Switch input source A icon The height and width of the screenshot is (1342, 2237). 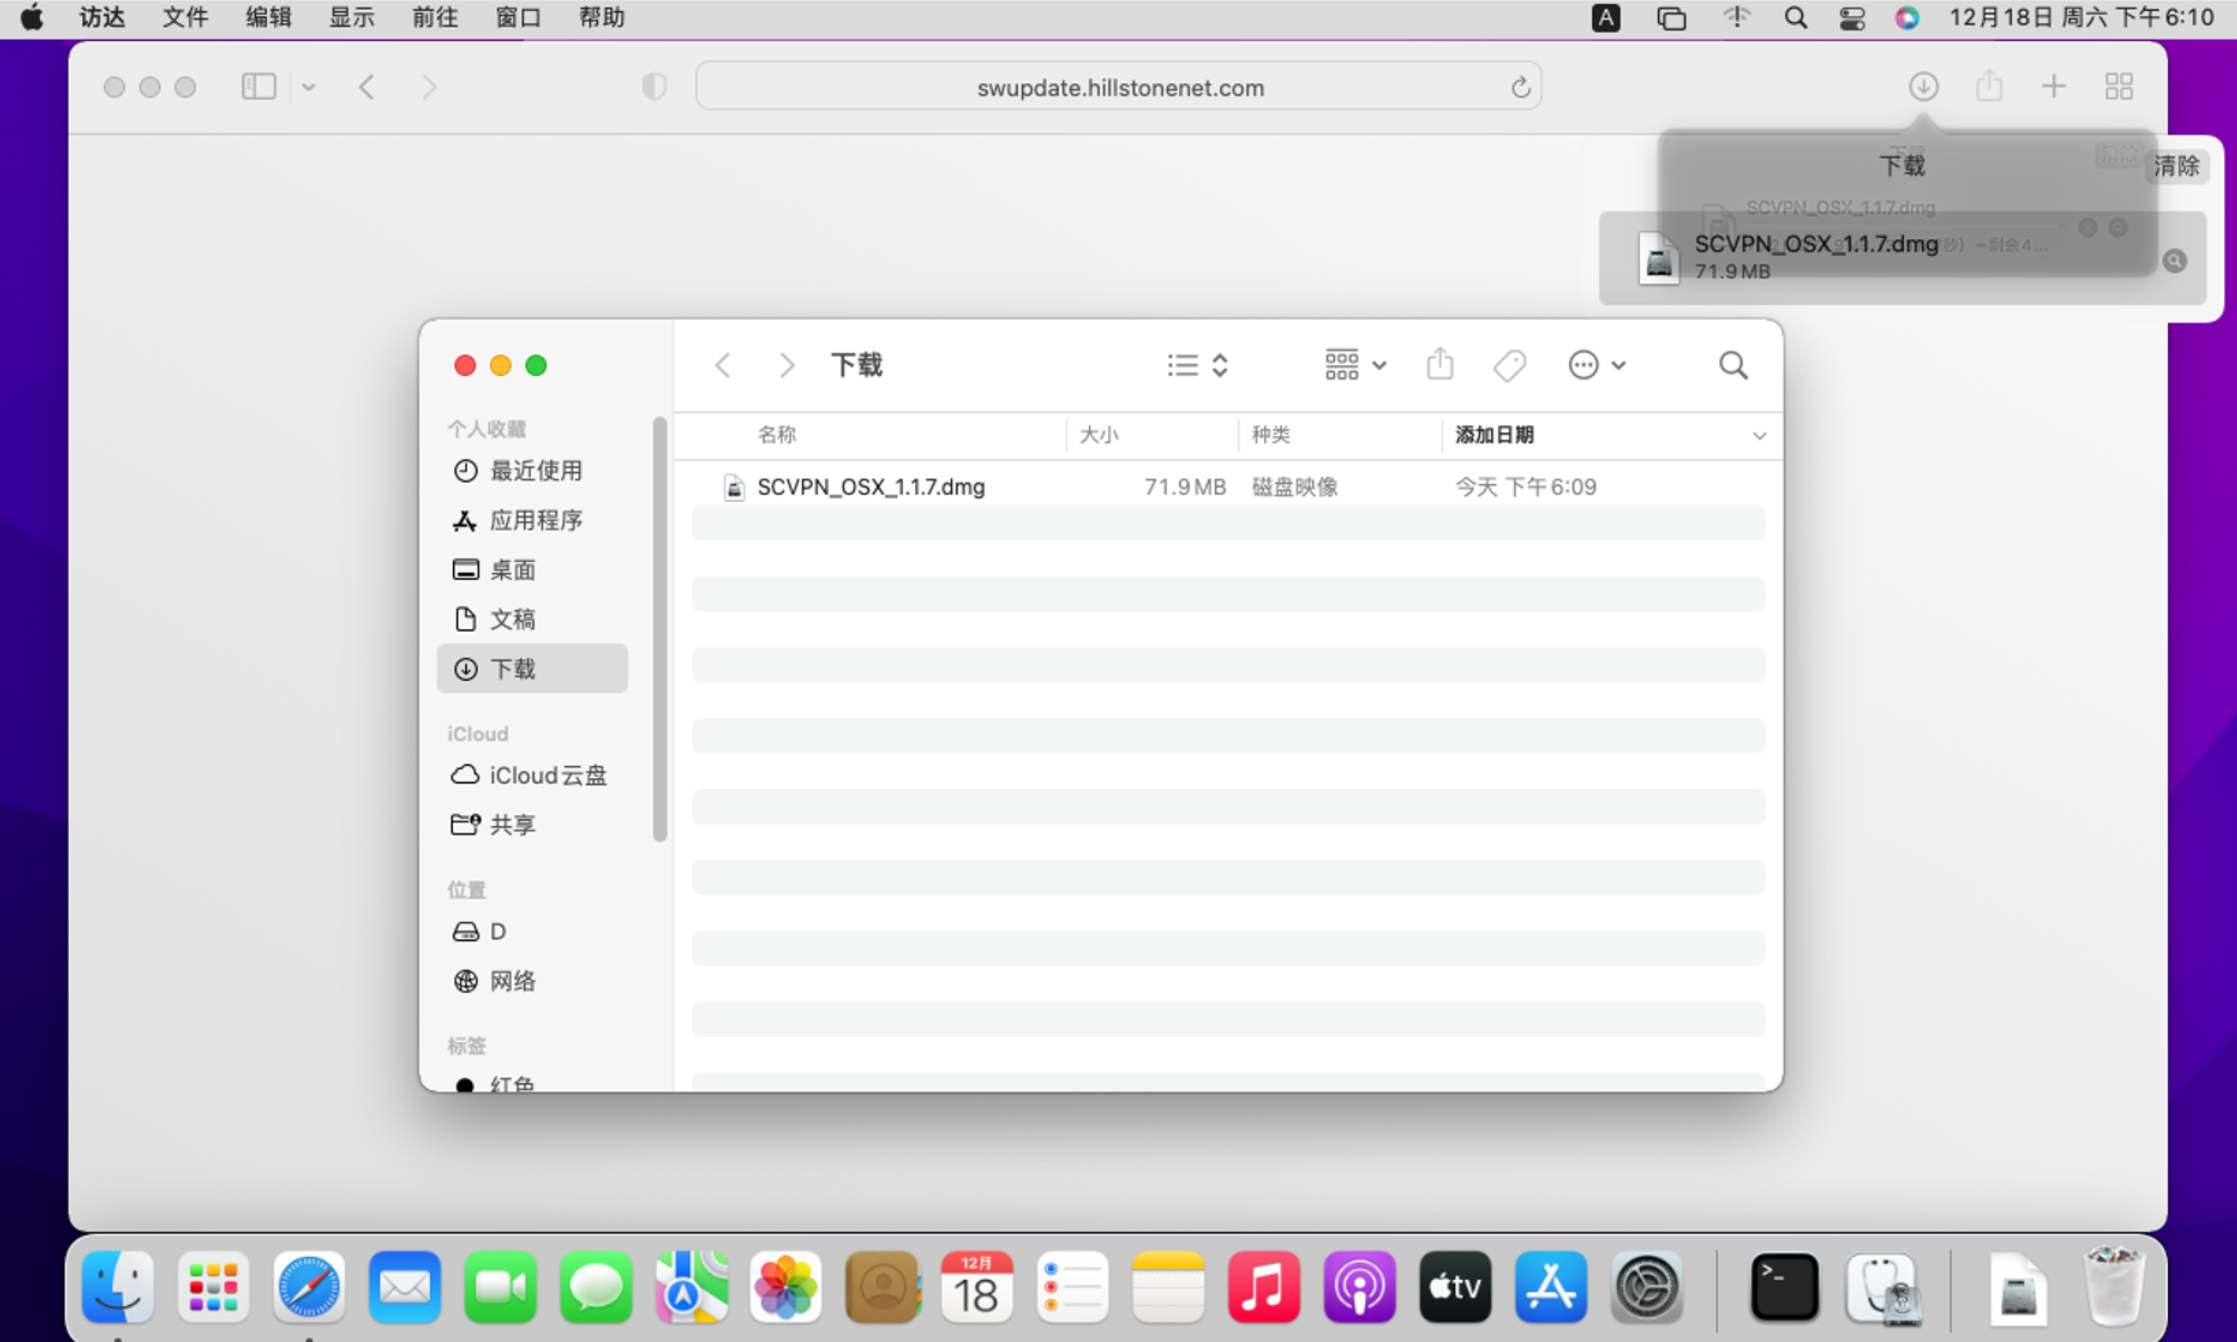(x=1606, y=17)
